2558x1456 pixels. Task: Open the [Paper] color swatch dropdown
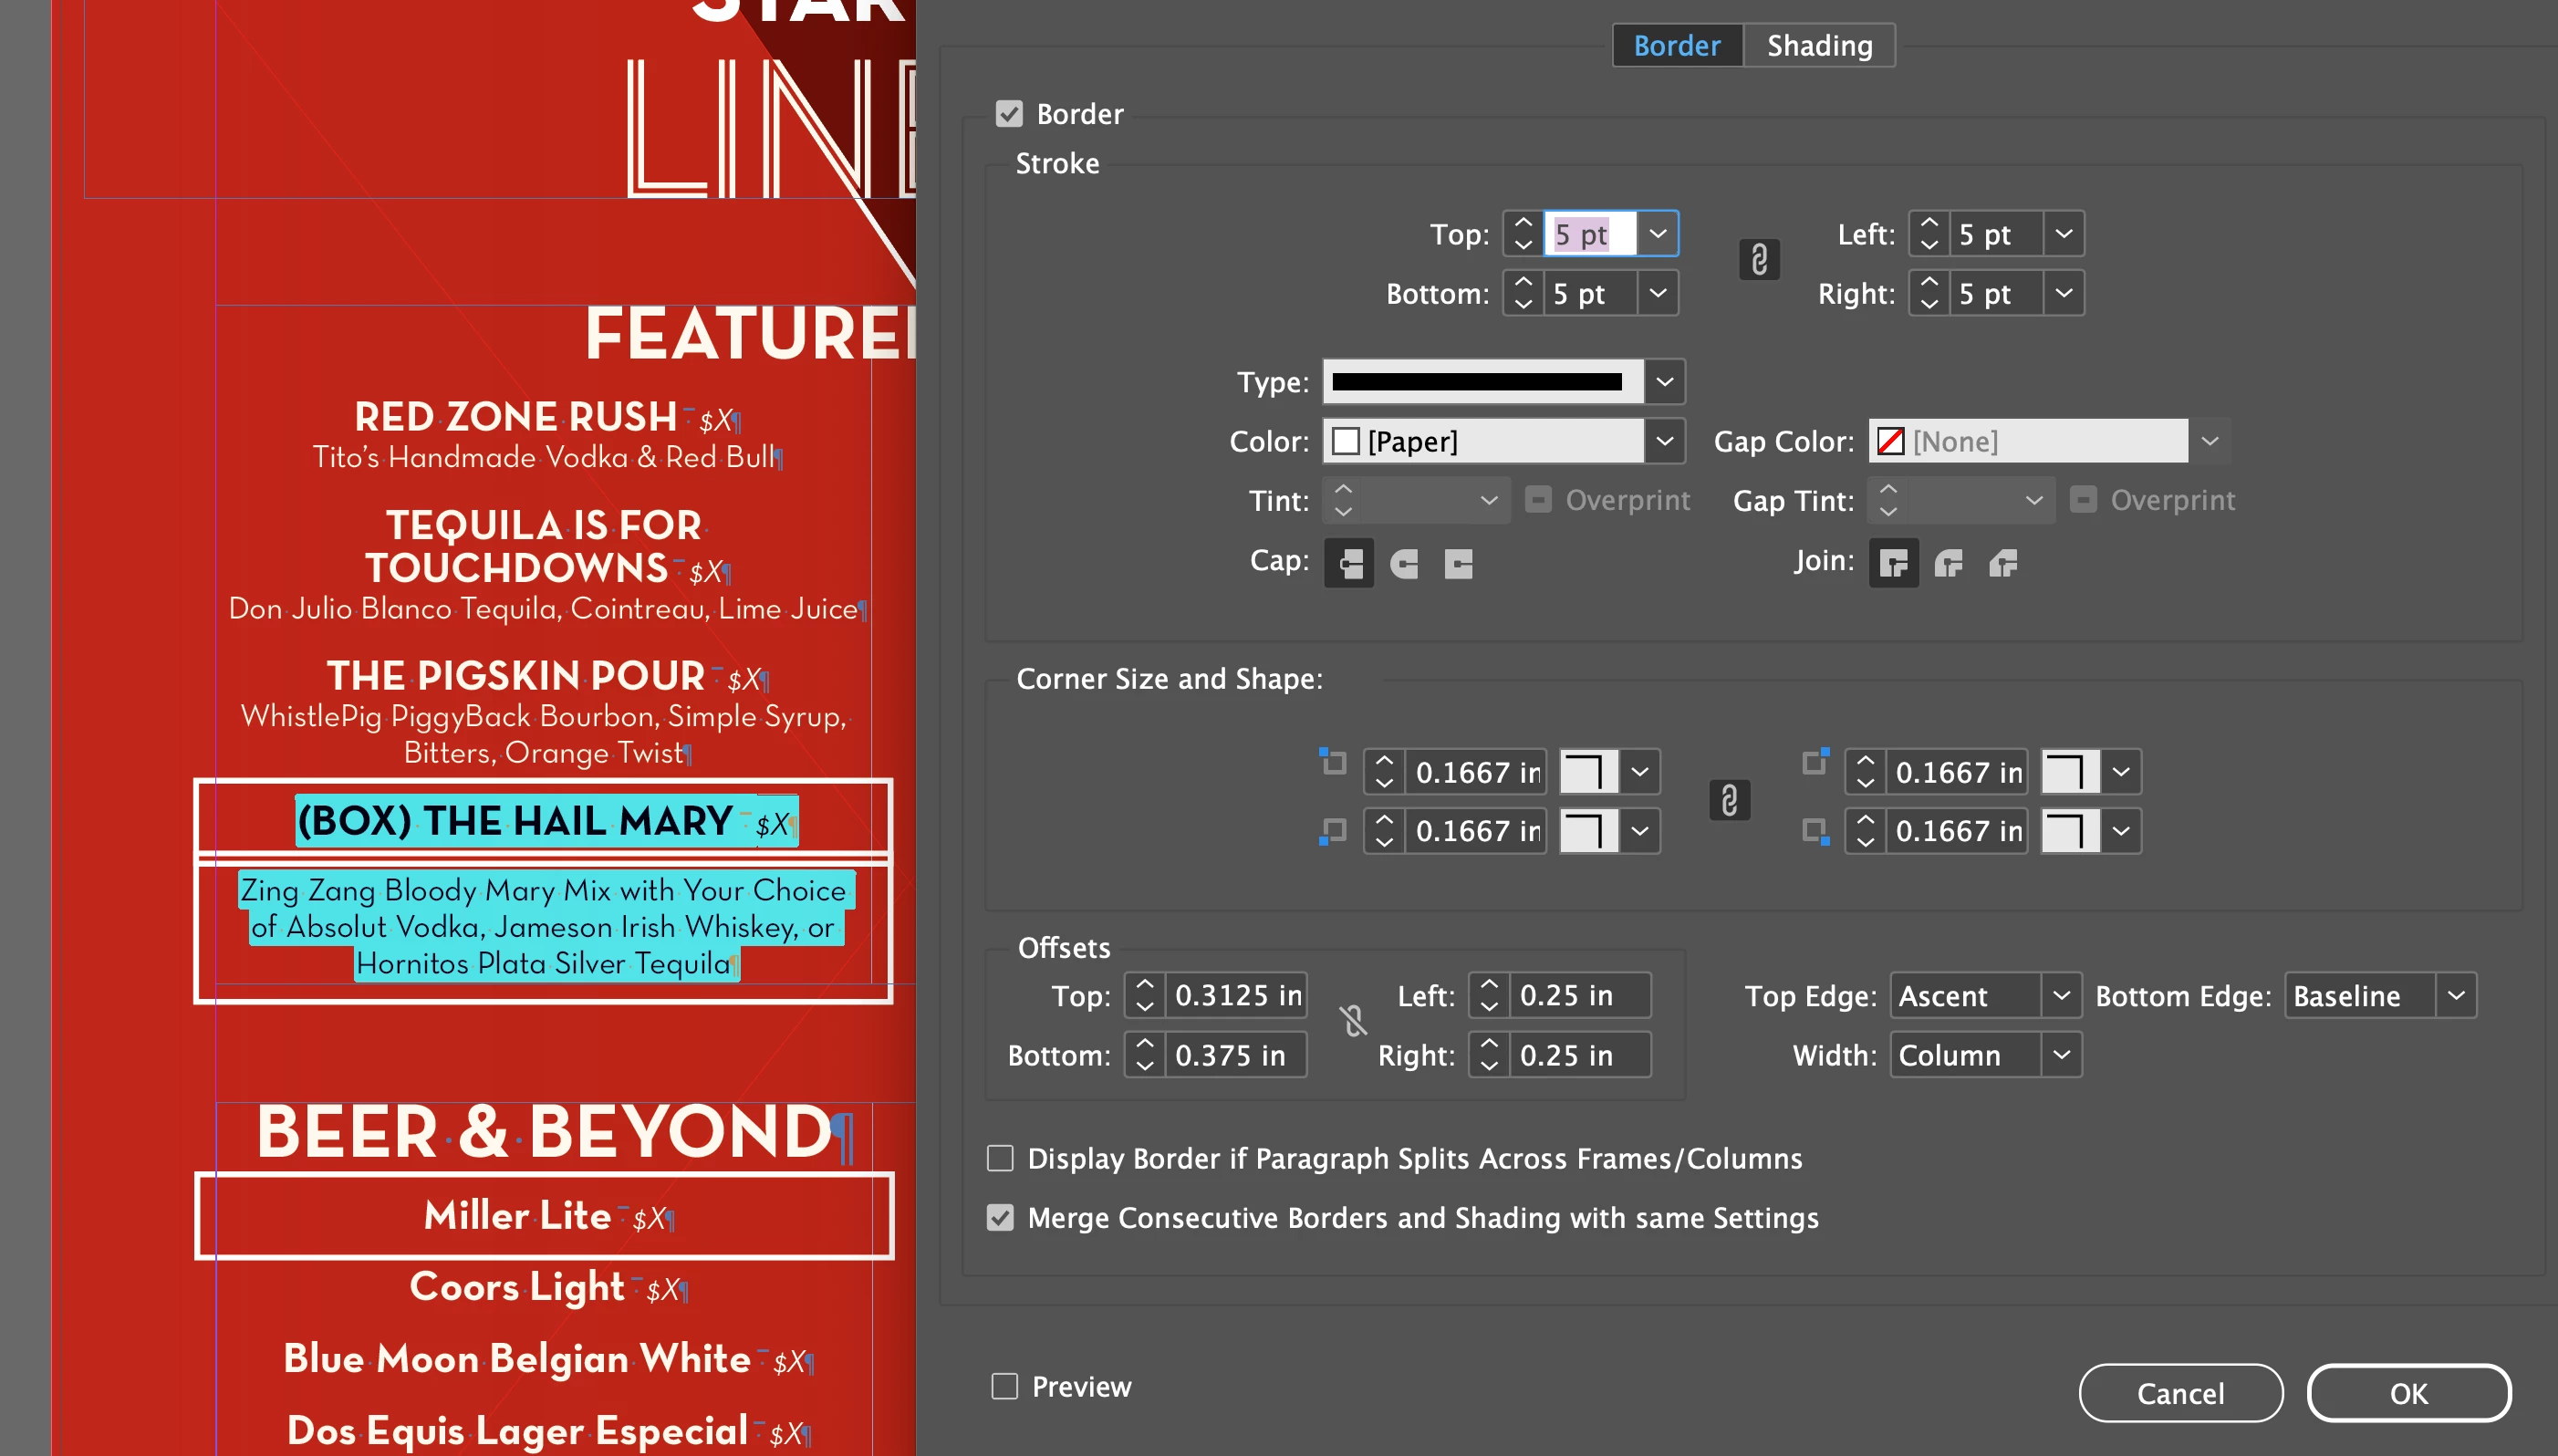1664,441
